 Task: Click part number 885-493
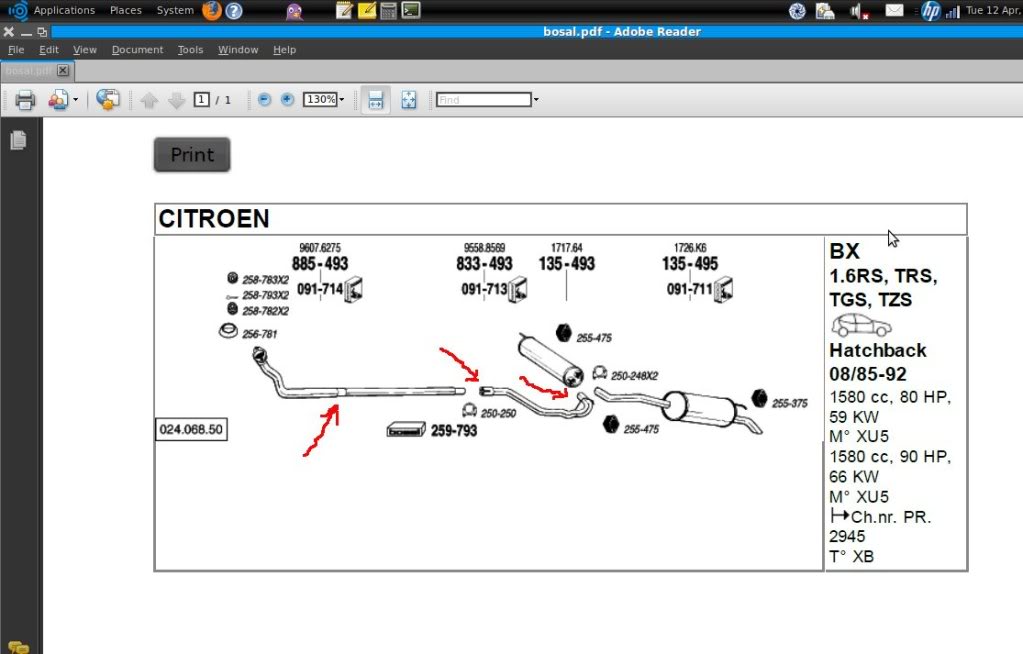pos(320,264)
